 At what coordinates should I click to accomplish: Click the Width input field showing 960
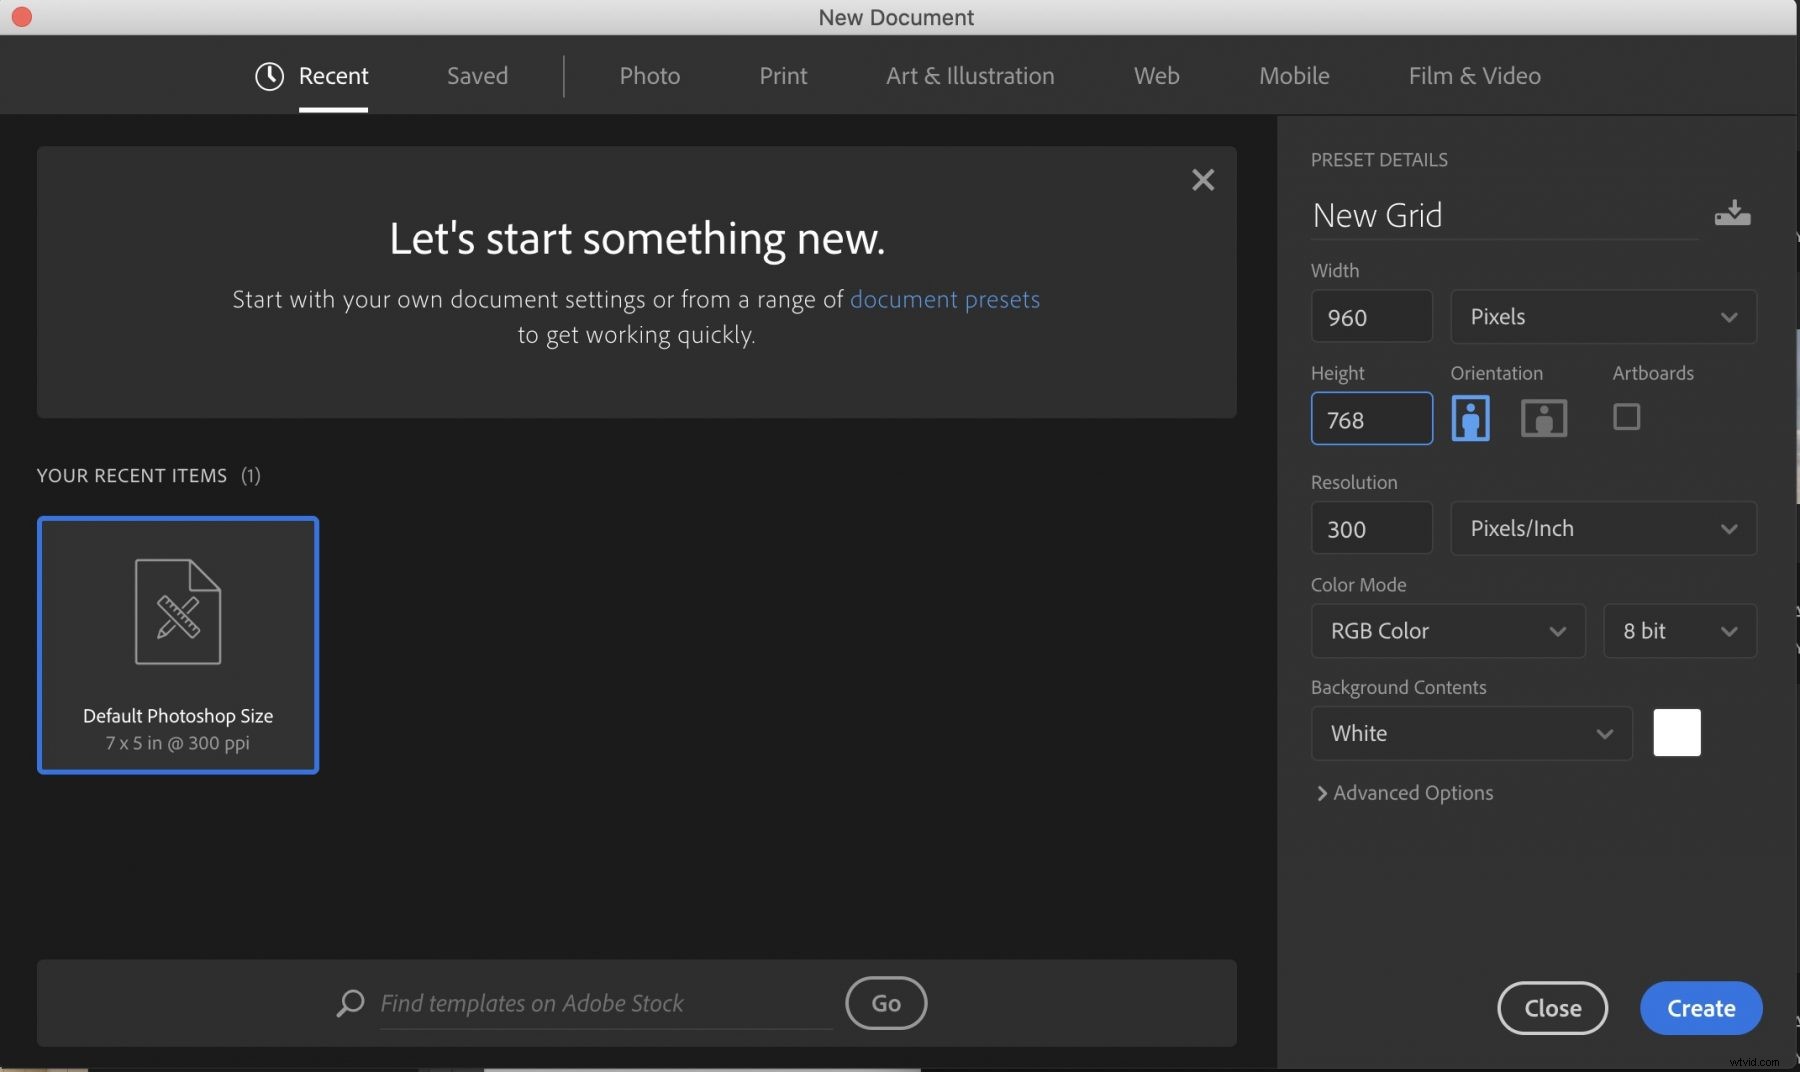[x=1371, y=317]
